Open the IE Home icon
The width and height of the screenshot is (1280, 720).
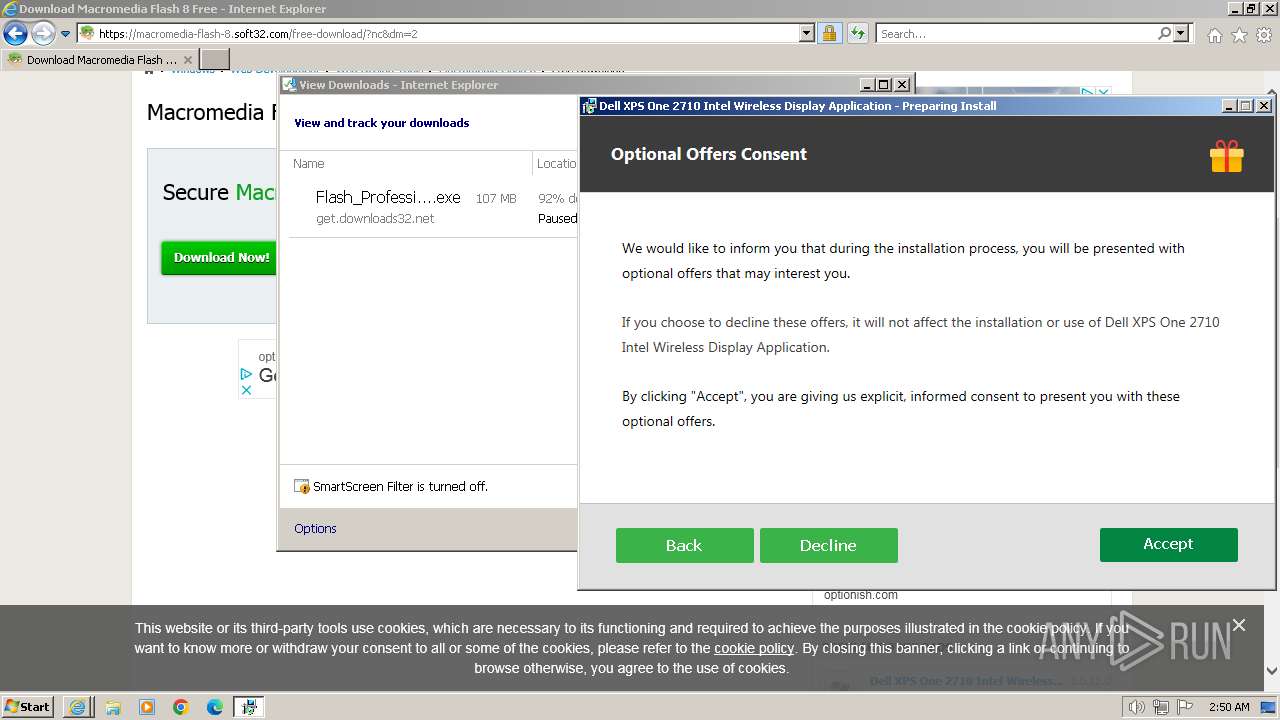[1214, 35]
